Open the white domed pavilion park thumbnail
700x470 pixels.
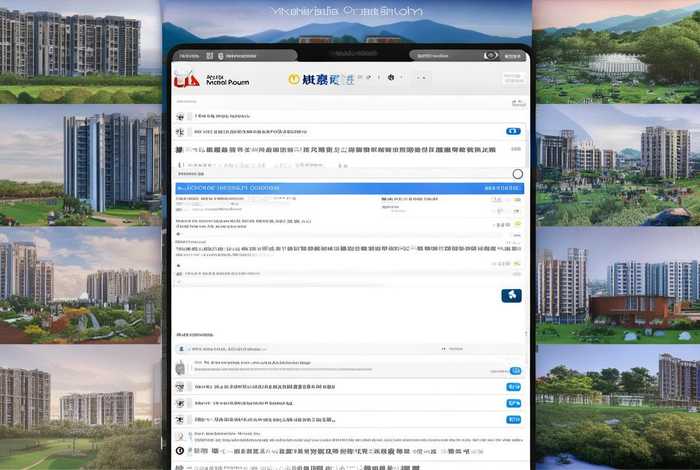(618, 52)
